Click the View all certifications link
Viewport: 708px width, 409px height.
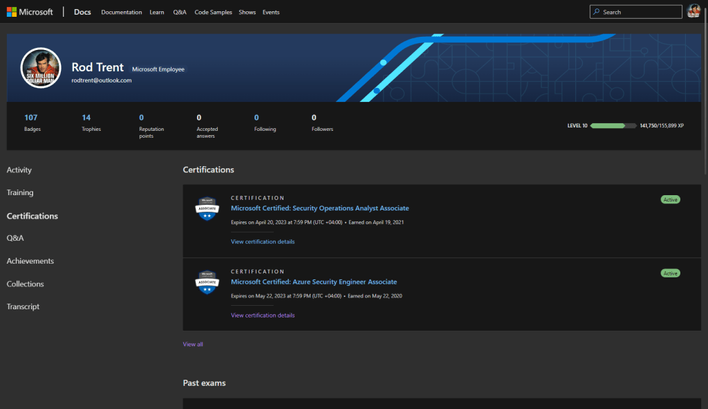[193, 344]
